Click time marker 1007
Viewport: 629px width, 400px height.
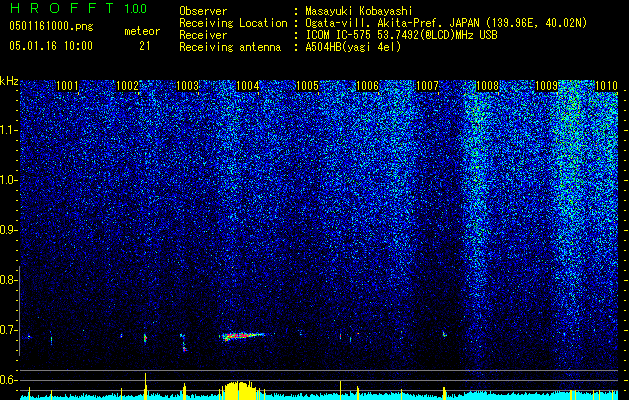(x=428, y=86)
